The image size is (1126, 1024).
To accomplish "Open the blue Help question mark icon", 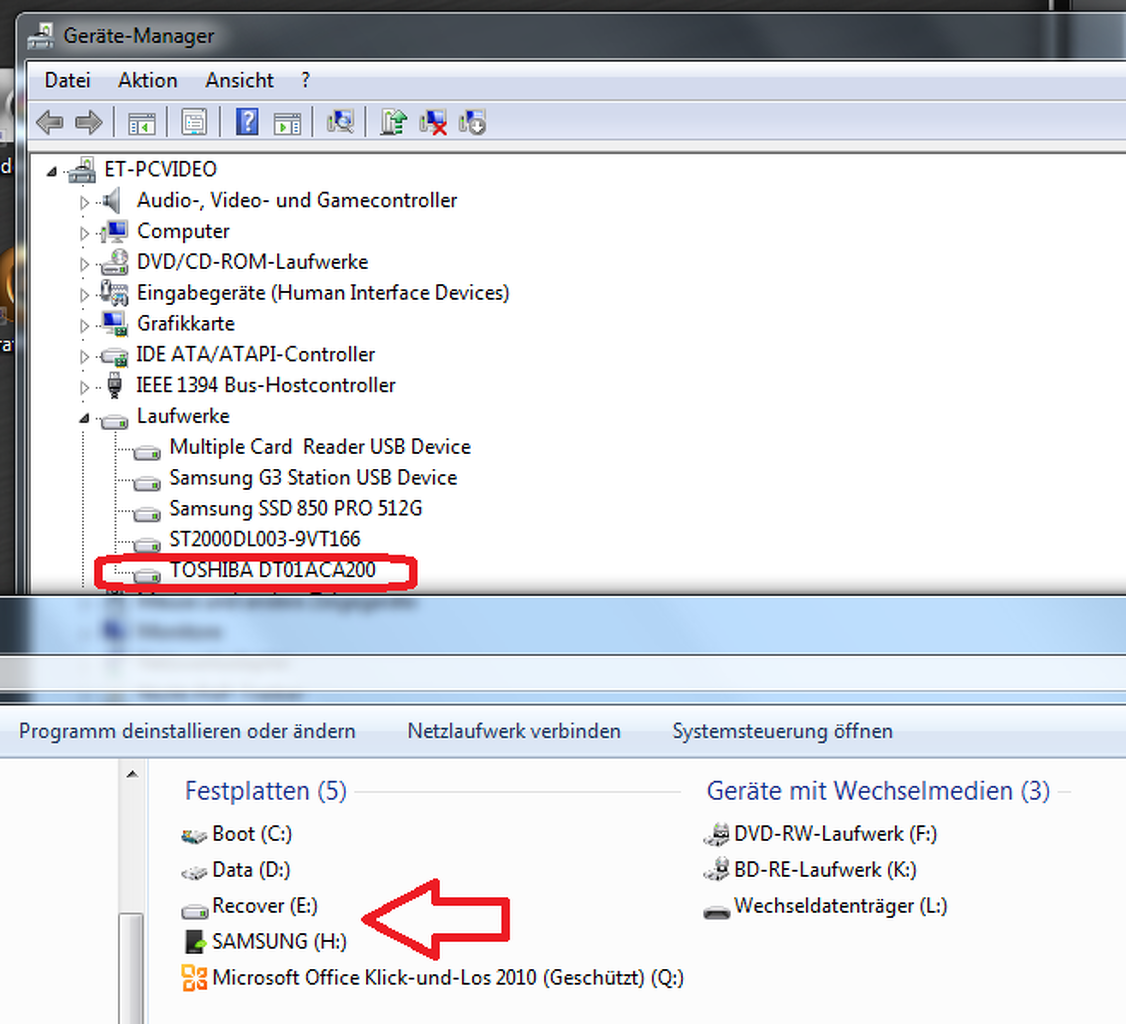I will click(247, 121).
